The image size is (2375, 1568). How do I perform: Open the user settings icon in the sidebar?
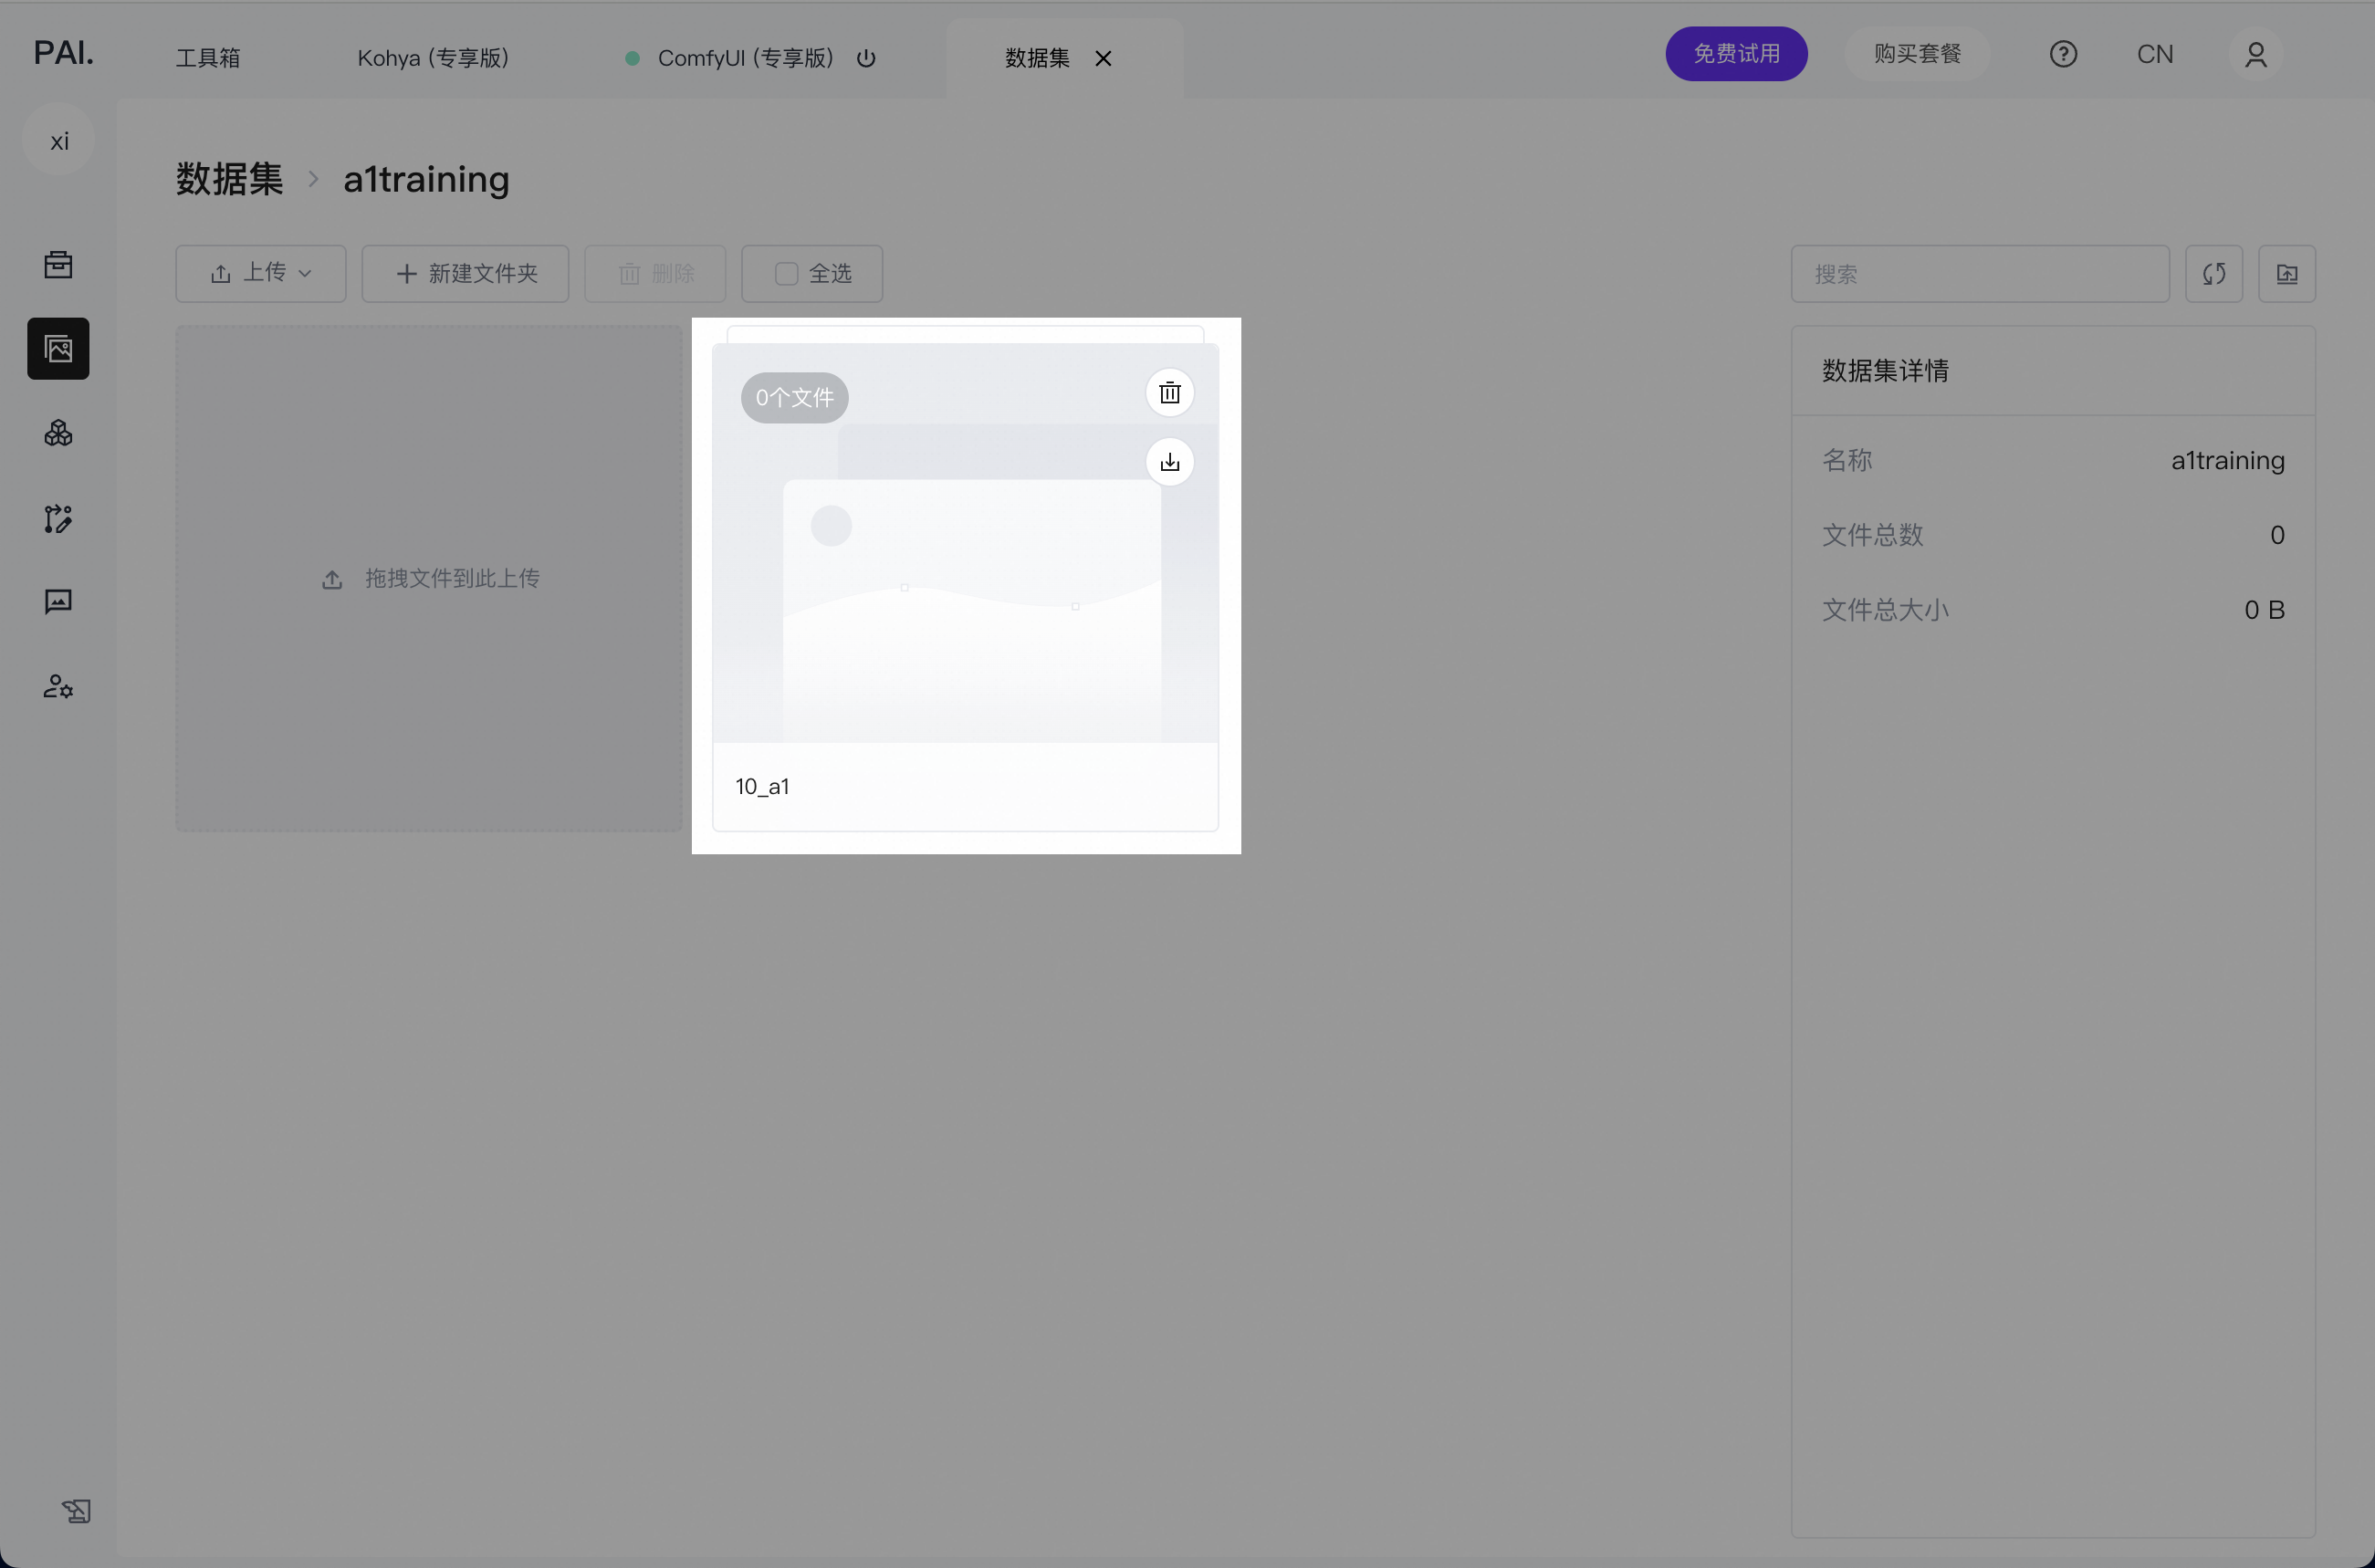pos(58,686)
